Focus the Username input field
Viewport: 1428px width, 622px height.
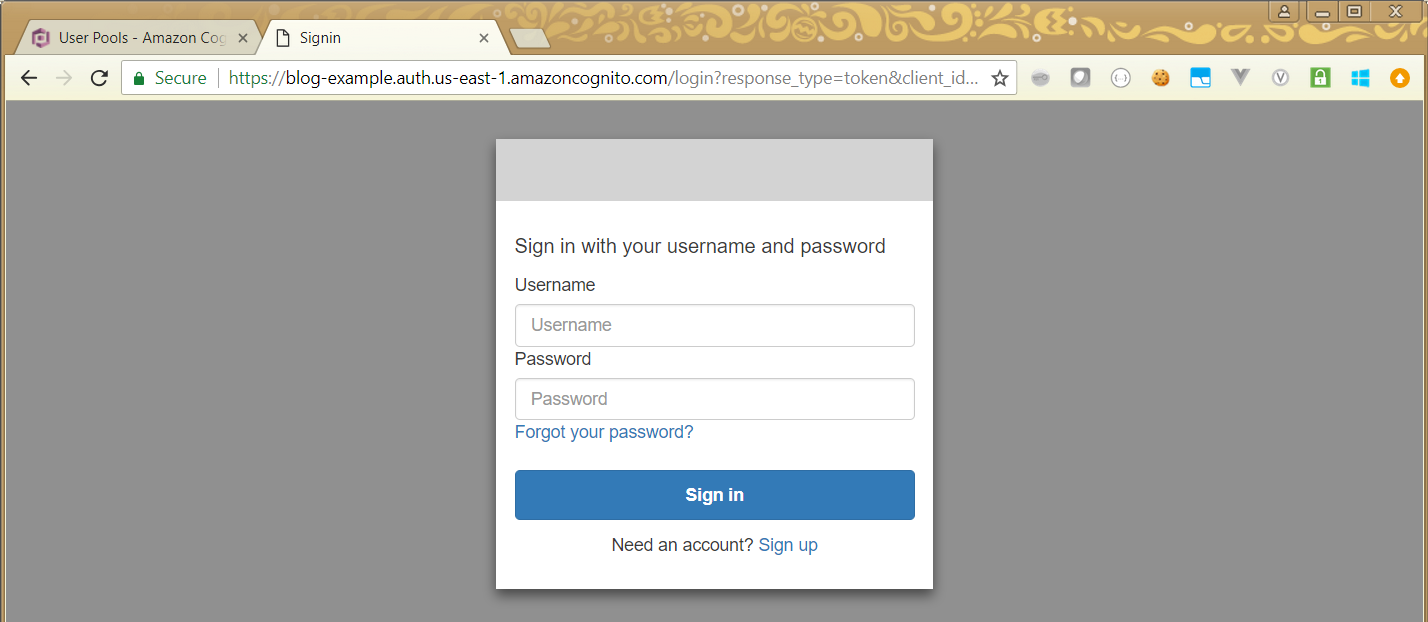(x=714, y=325)
